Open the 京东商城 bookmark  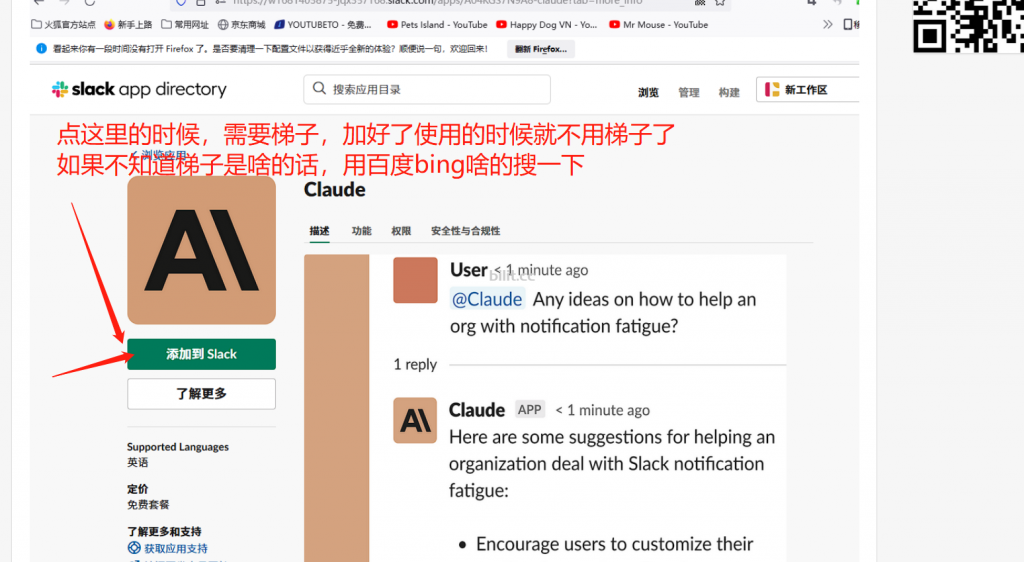pos(242,25)
